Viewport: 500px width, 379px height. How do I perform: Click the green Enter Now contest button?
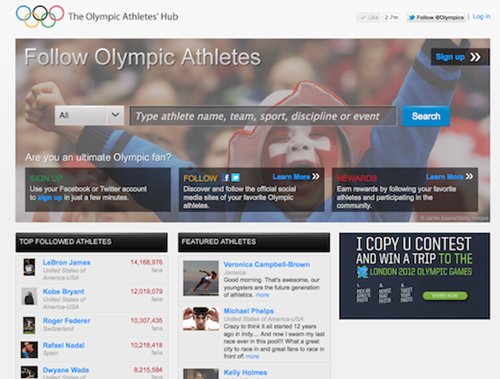(x=445, y=296)
